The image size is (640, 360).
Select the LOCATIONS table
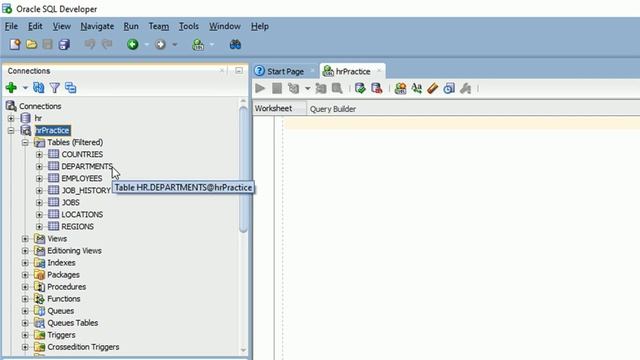click(x=82, y=214)
